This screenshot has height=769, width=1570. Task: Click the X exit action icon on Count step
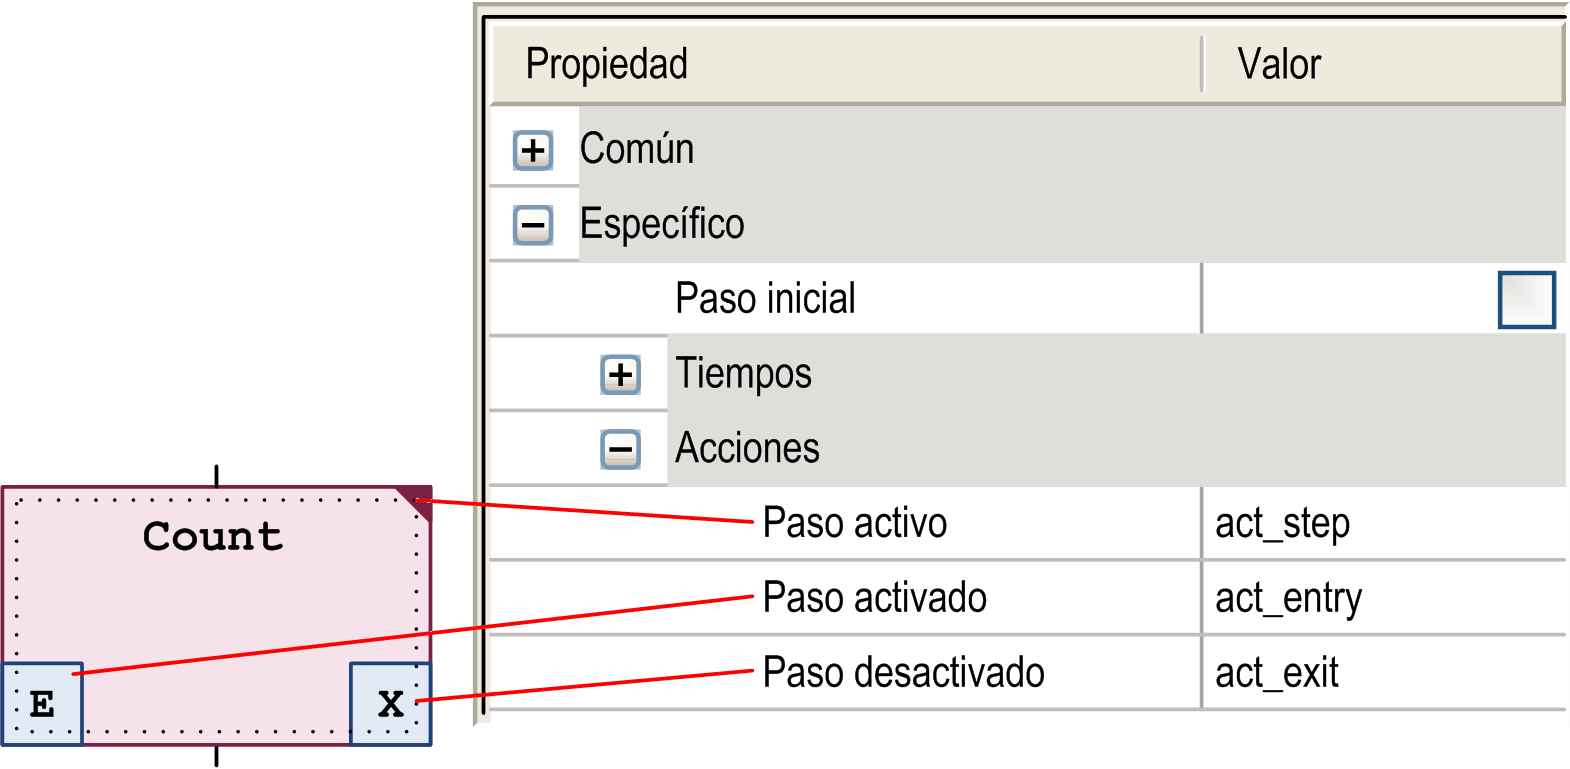click(391, 704)
